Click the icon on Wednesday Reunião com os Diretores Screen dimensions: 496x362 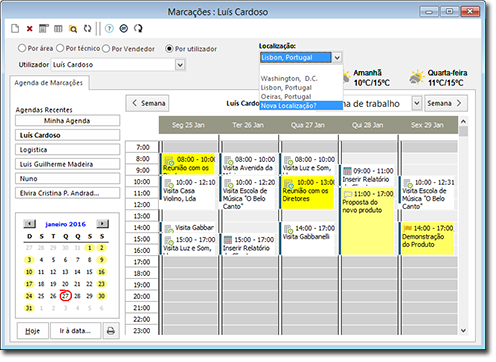[x=288, y=183]
